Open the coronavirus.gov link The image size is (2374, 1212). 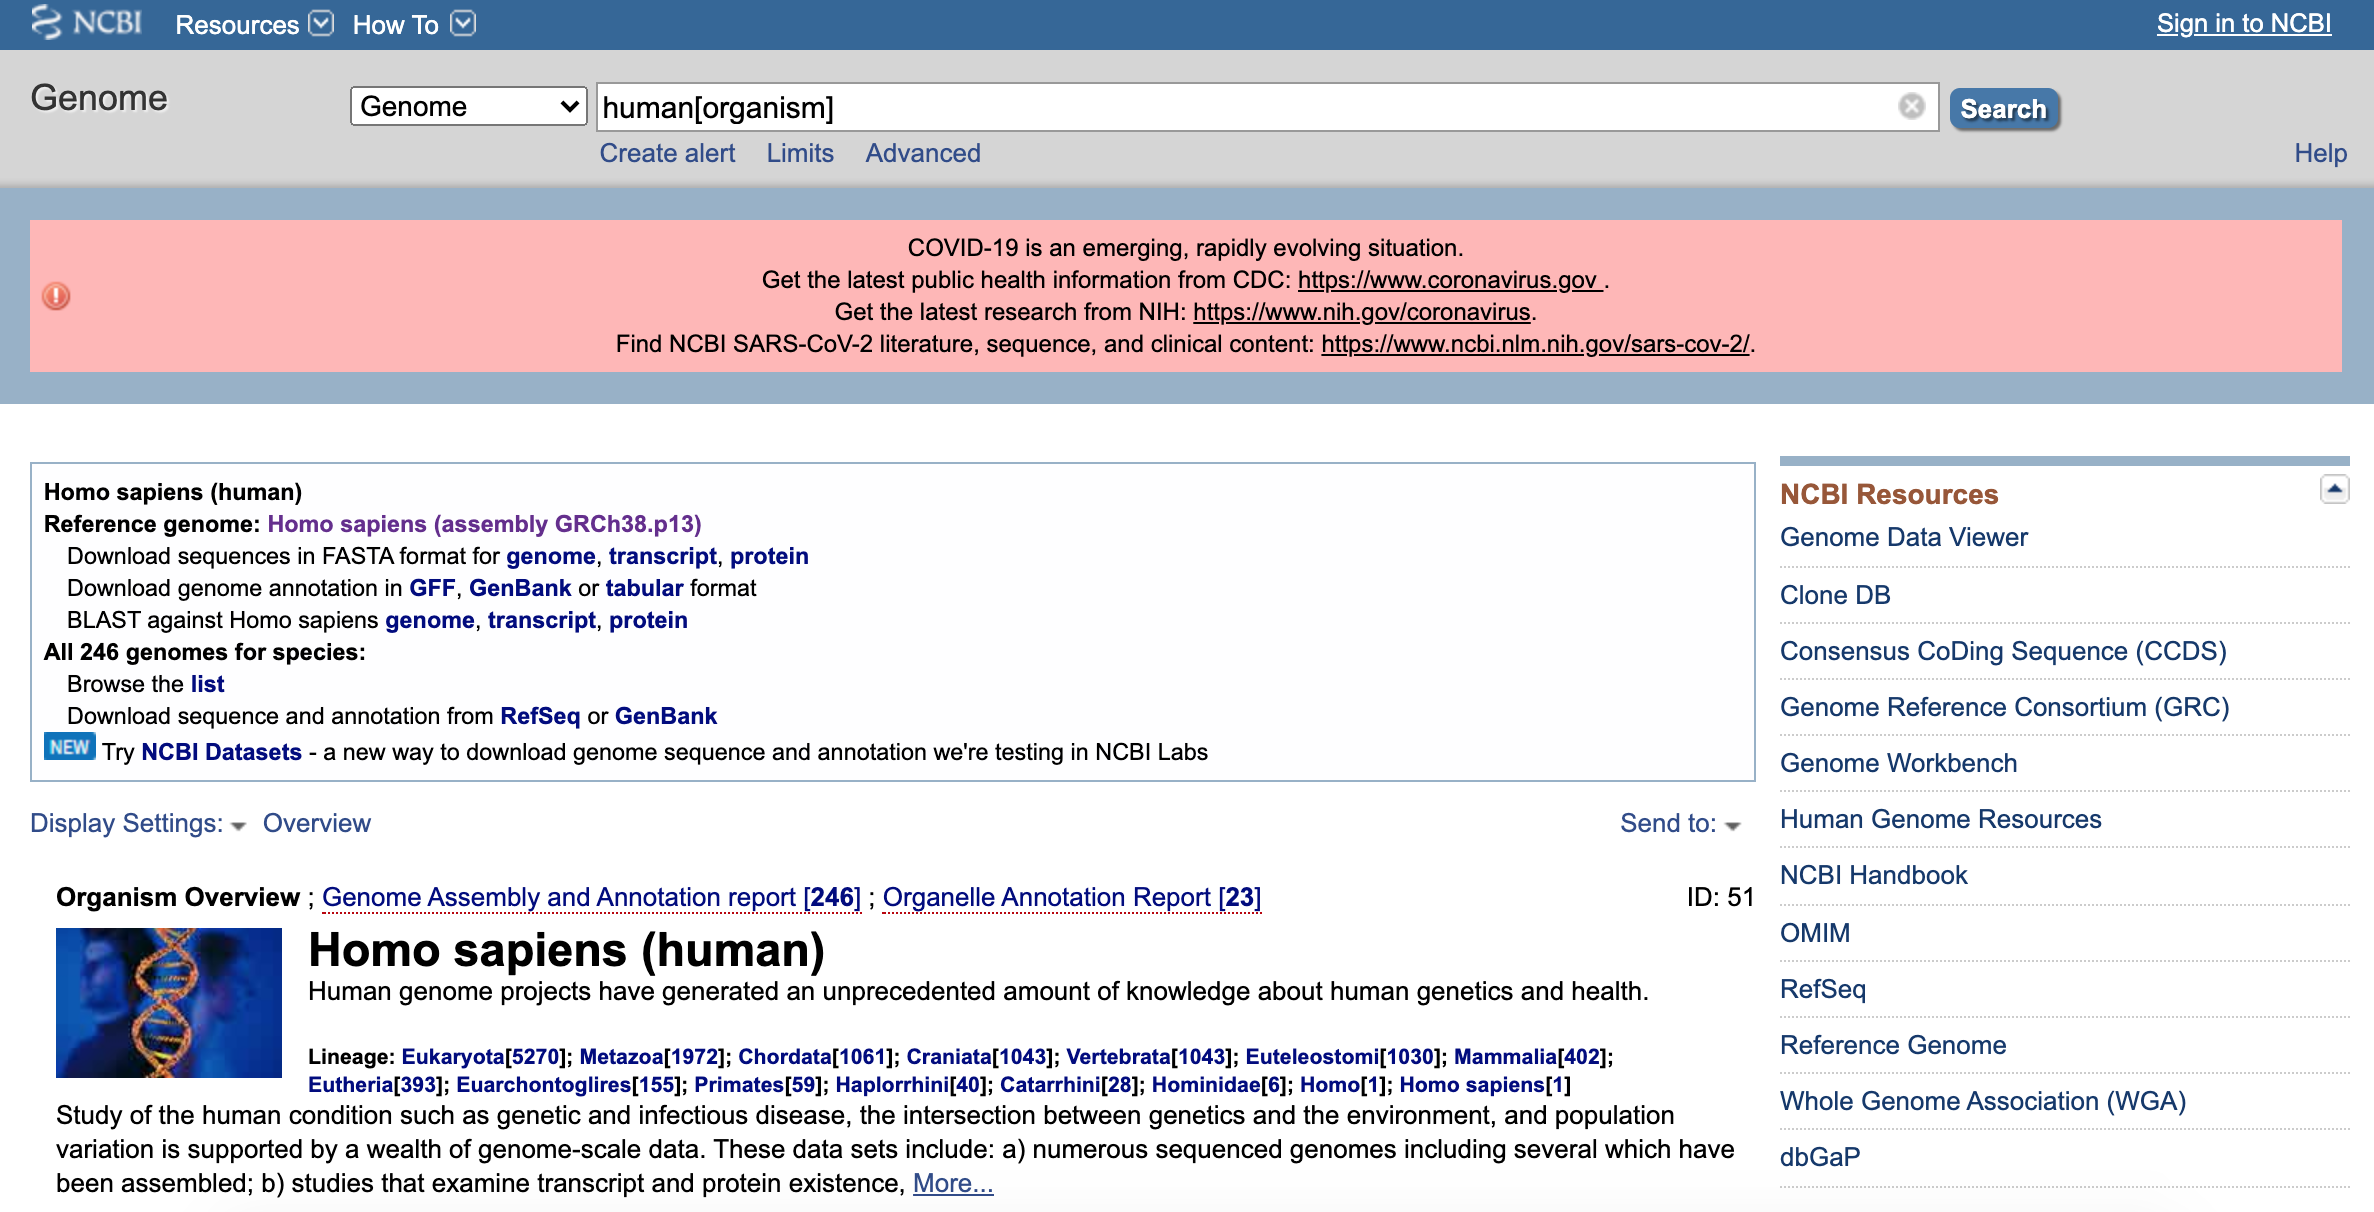1450,280
